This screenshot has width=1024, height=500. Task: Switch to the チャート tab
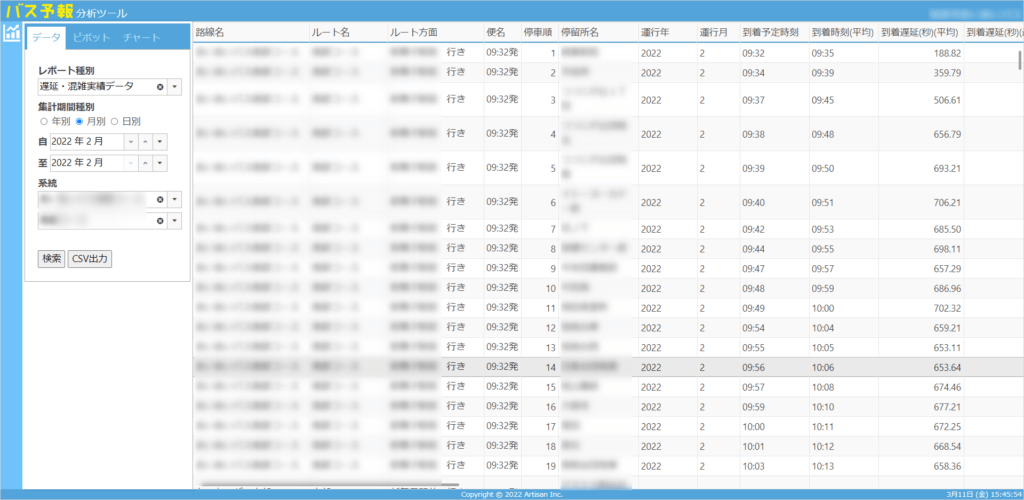(x=142, y=37)
